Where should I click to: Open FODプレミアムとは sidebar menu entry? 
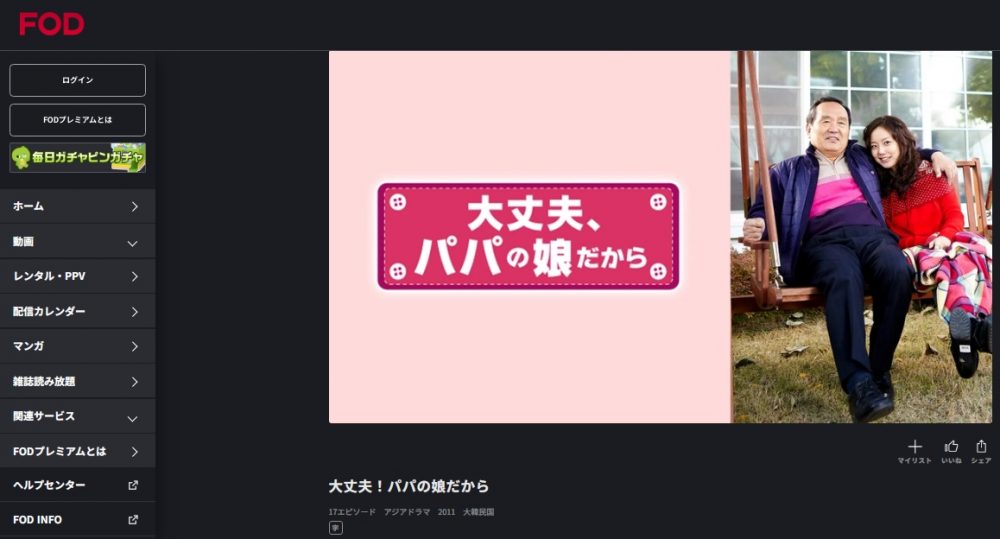pyautogui.click(x=78, y=452)
